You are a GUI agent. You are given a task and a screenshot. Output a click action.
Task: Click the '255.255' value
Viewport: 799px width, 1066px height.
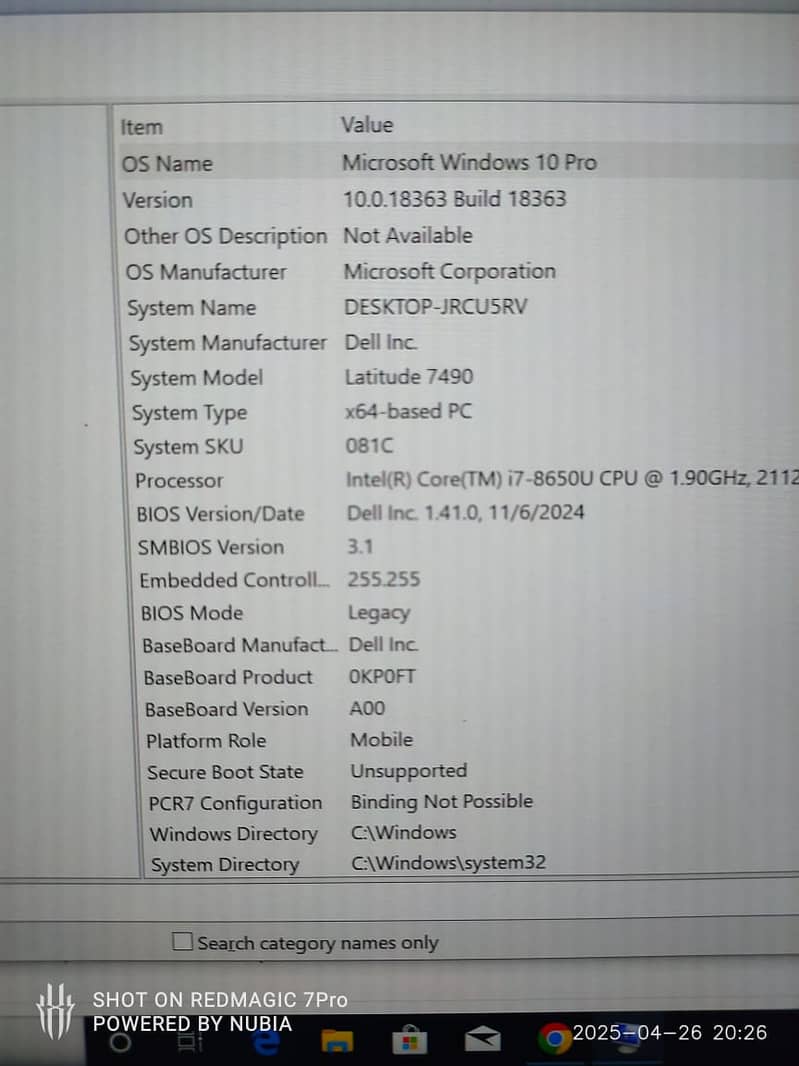tap(384, 579)
